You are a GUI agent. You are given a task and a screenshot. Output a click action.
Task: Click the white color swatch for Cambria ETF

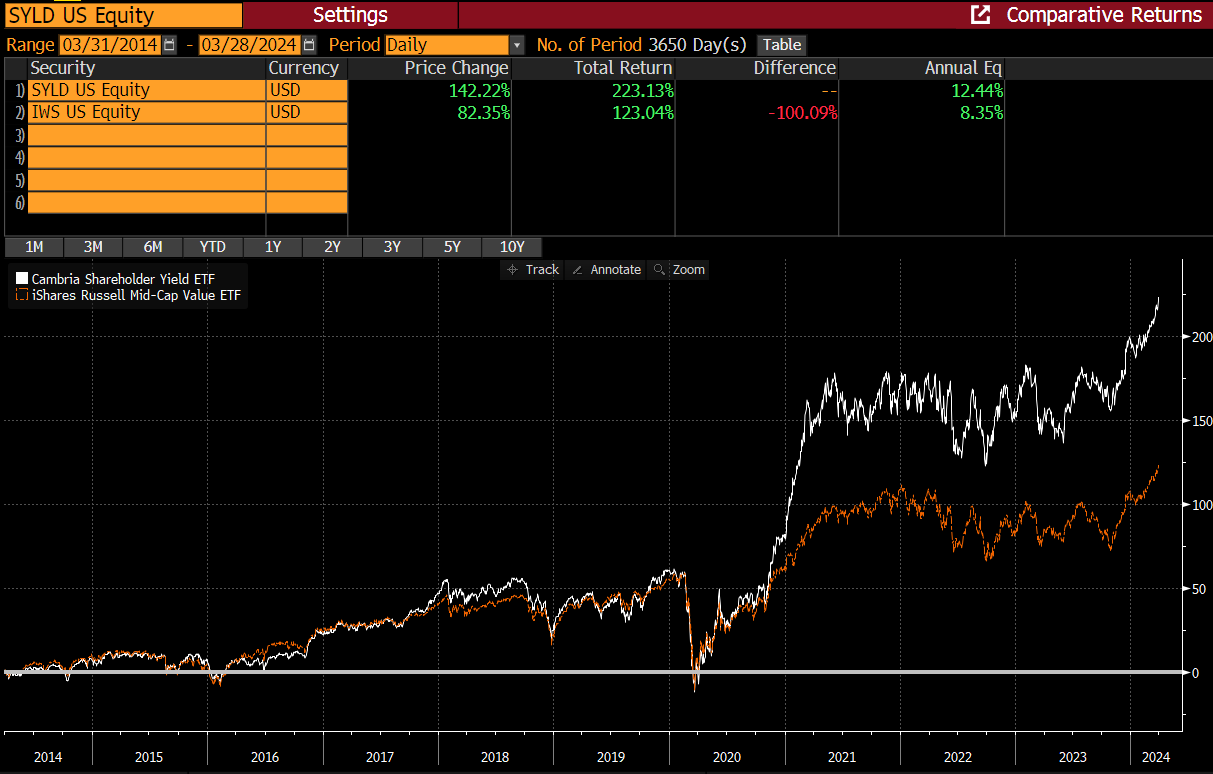tap(20, 279)
